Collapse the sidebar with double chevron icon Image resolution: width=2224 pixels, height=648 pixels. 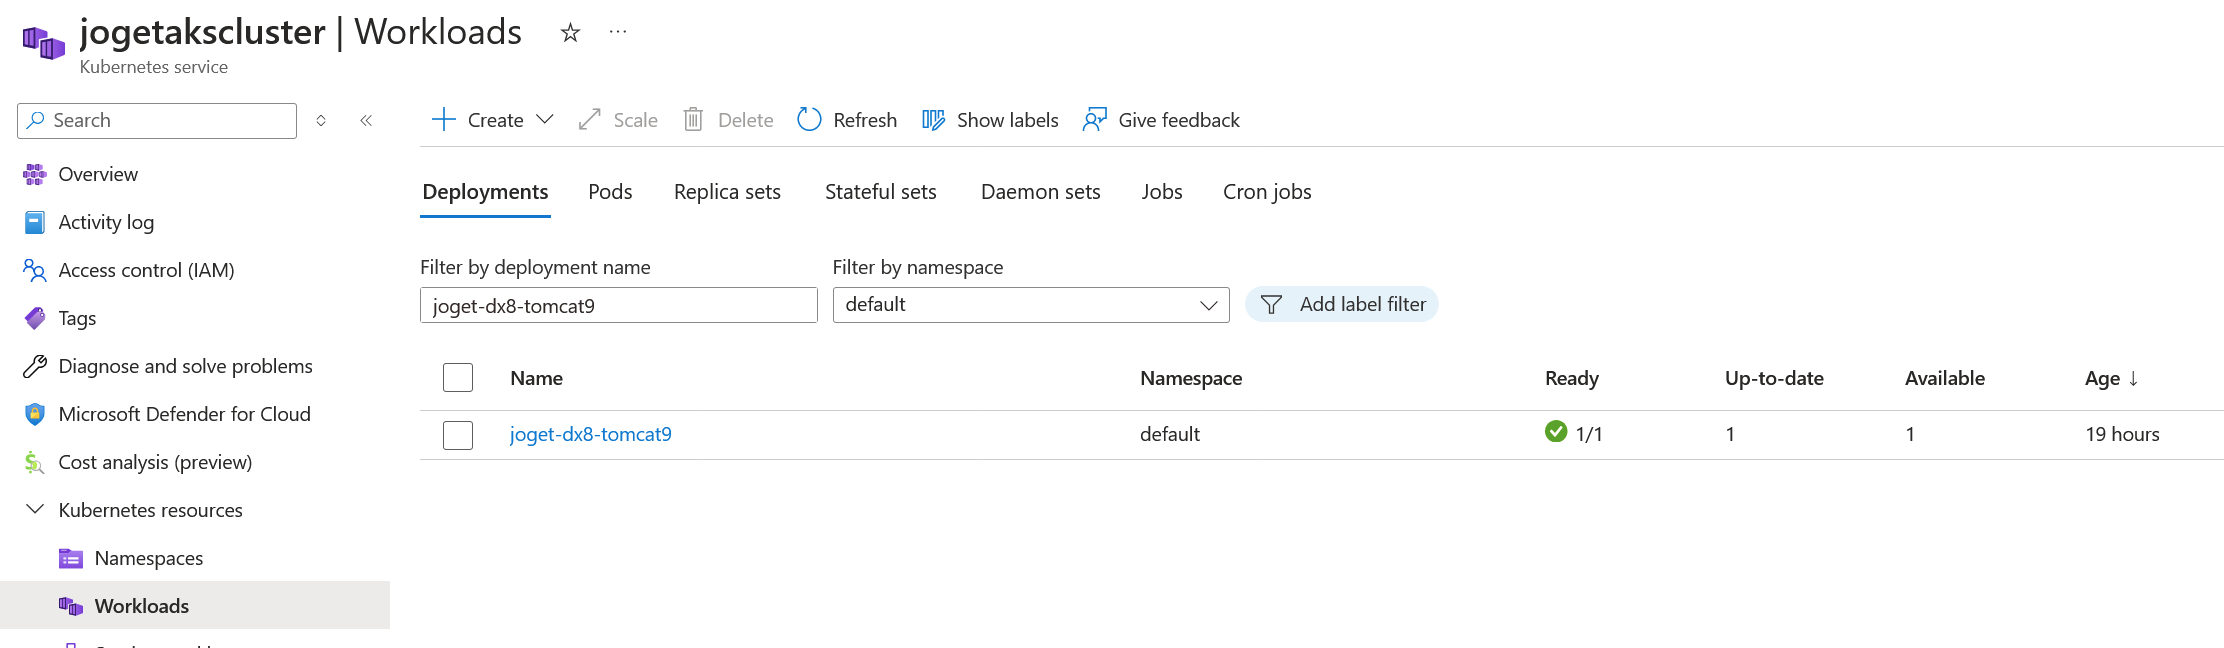(x=366, y=120)
